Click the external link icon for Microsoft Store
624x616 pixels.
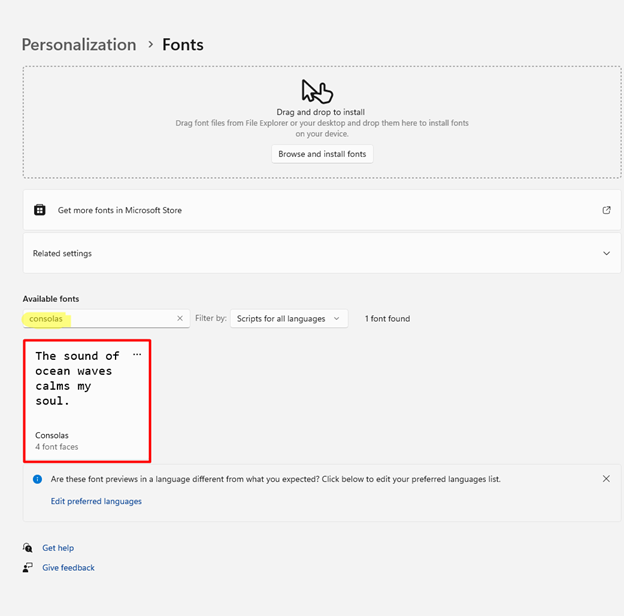606,210
